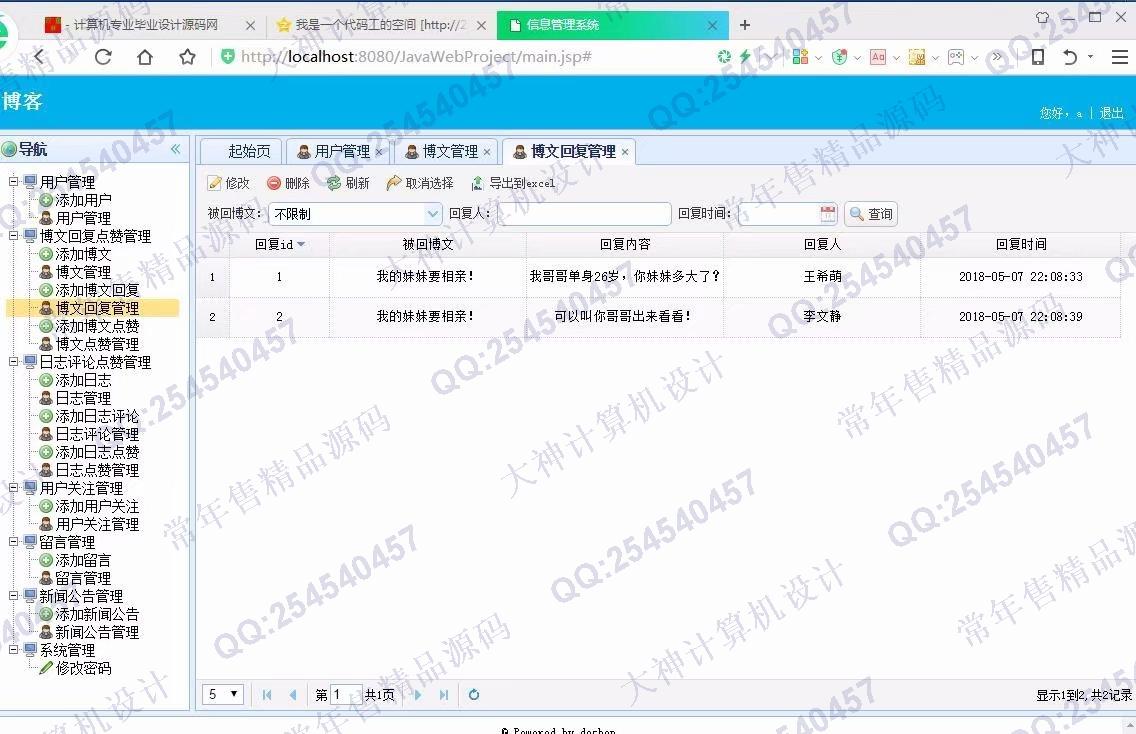Collapse the 日志评论点赞管理 tree node

(14, 362)
